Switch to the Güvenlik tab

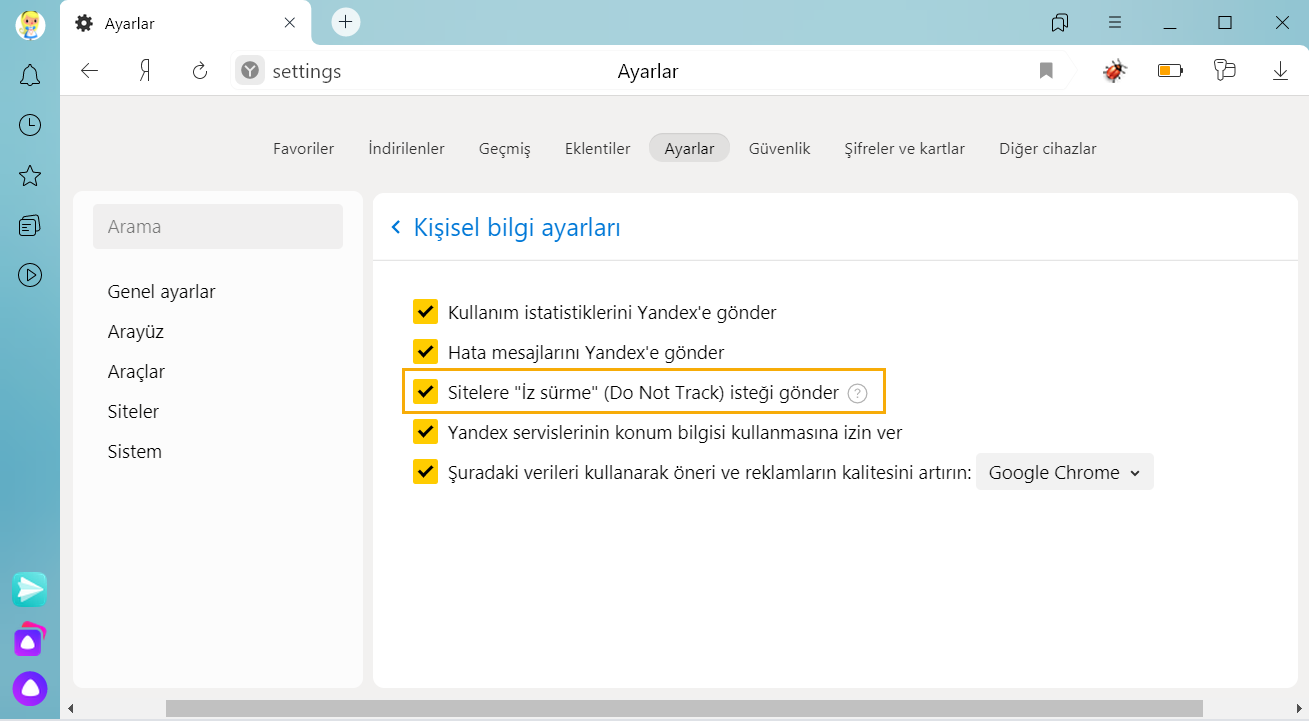coord(780,148)
